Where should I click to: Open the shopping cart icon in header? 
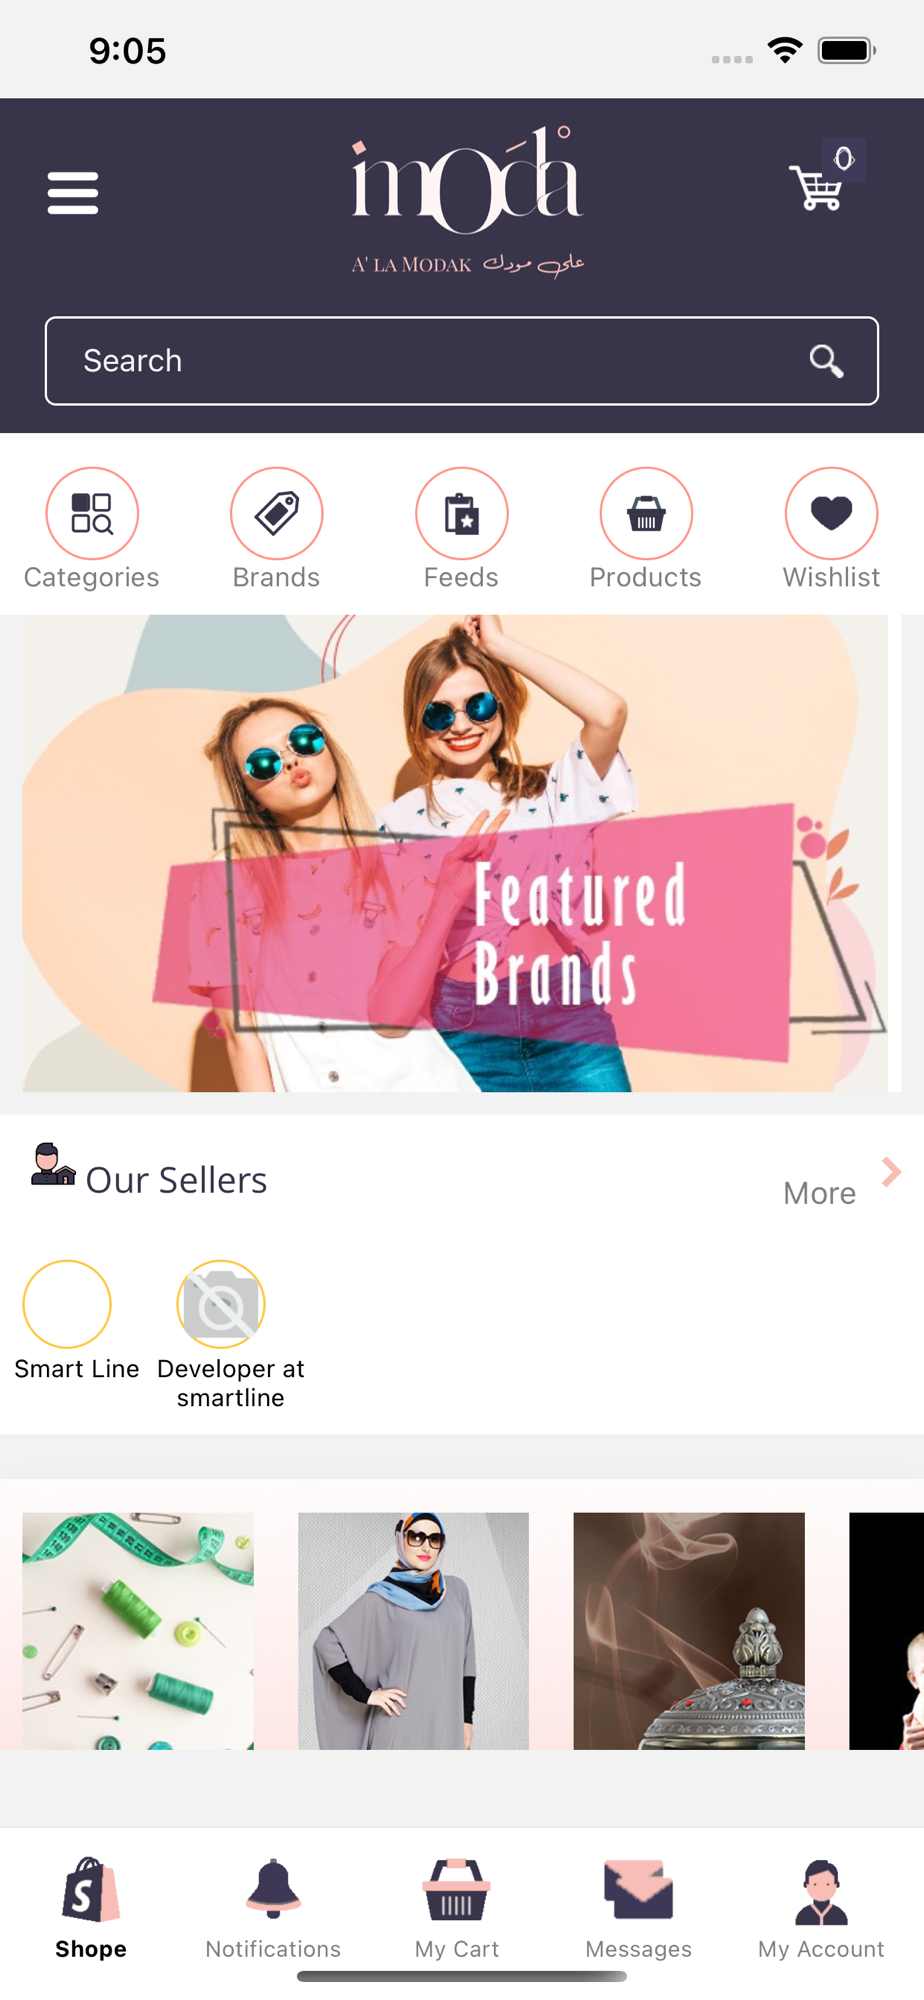(x=816, y=187)
